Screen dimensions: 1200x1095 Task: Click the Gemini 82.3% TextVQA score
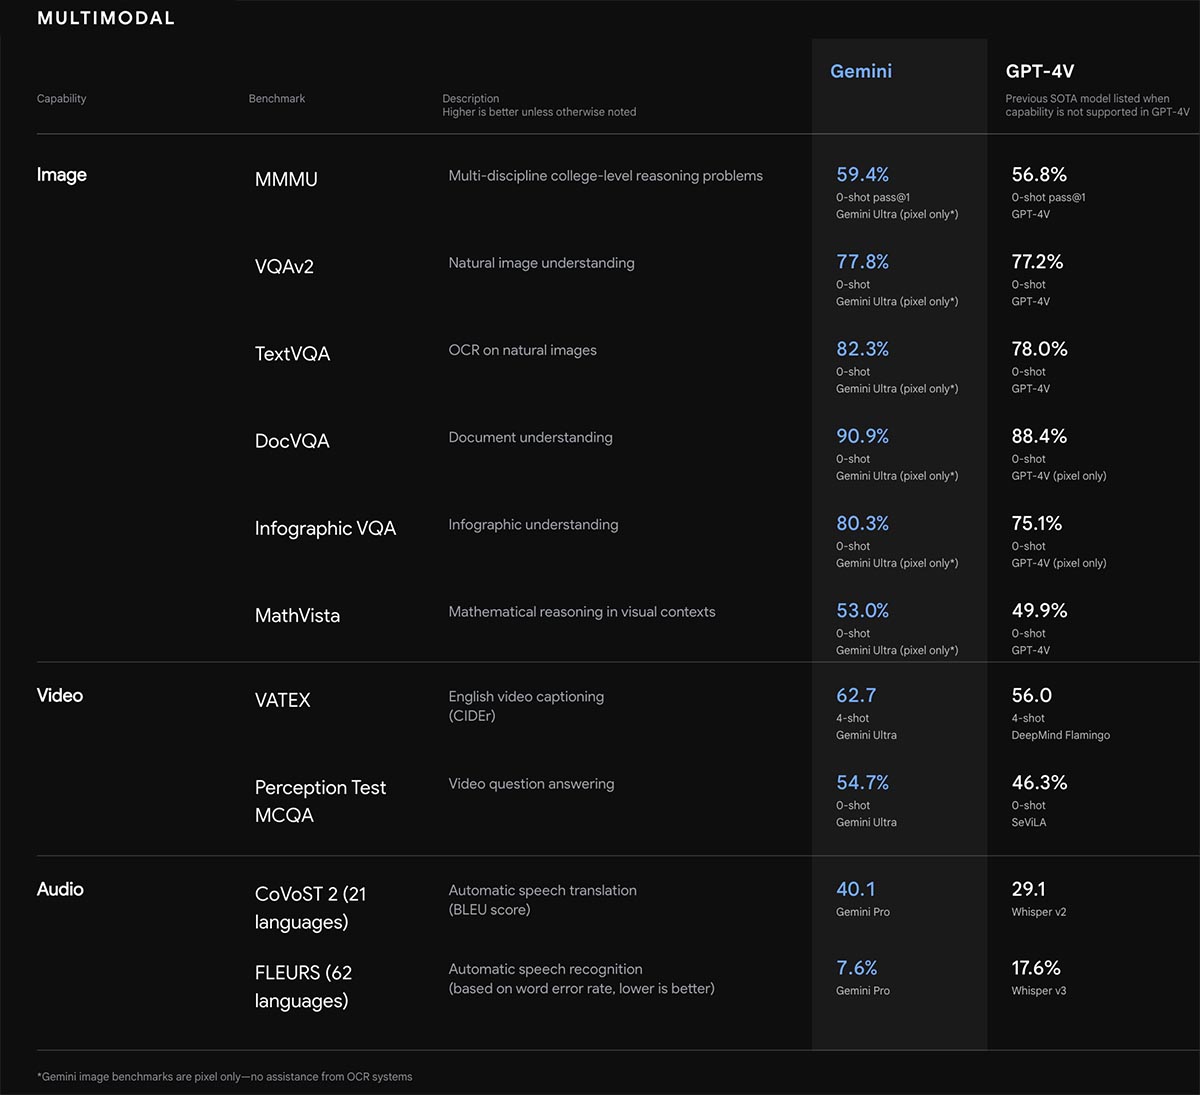863,348
